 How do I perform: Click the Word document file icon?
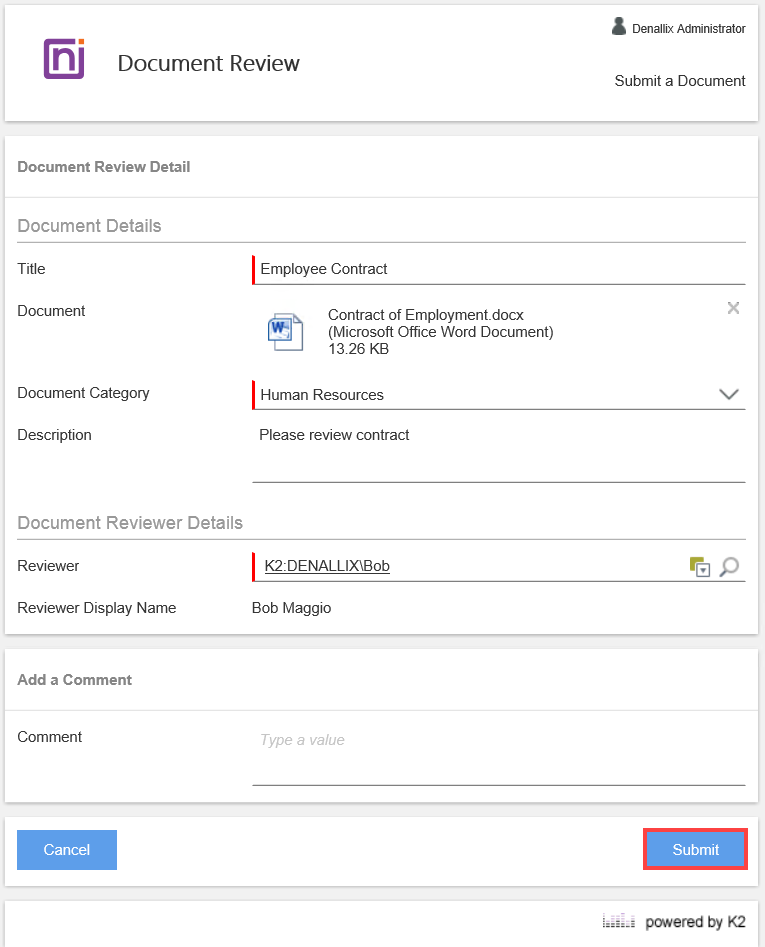(x=285, y=331)
